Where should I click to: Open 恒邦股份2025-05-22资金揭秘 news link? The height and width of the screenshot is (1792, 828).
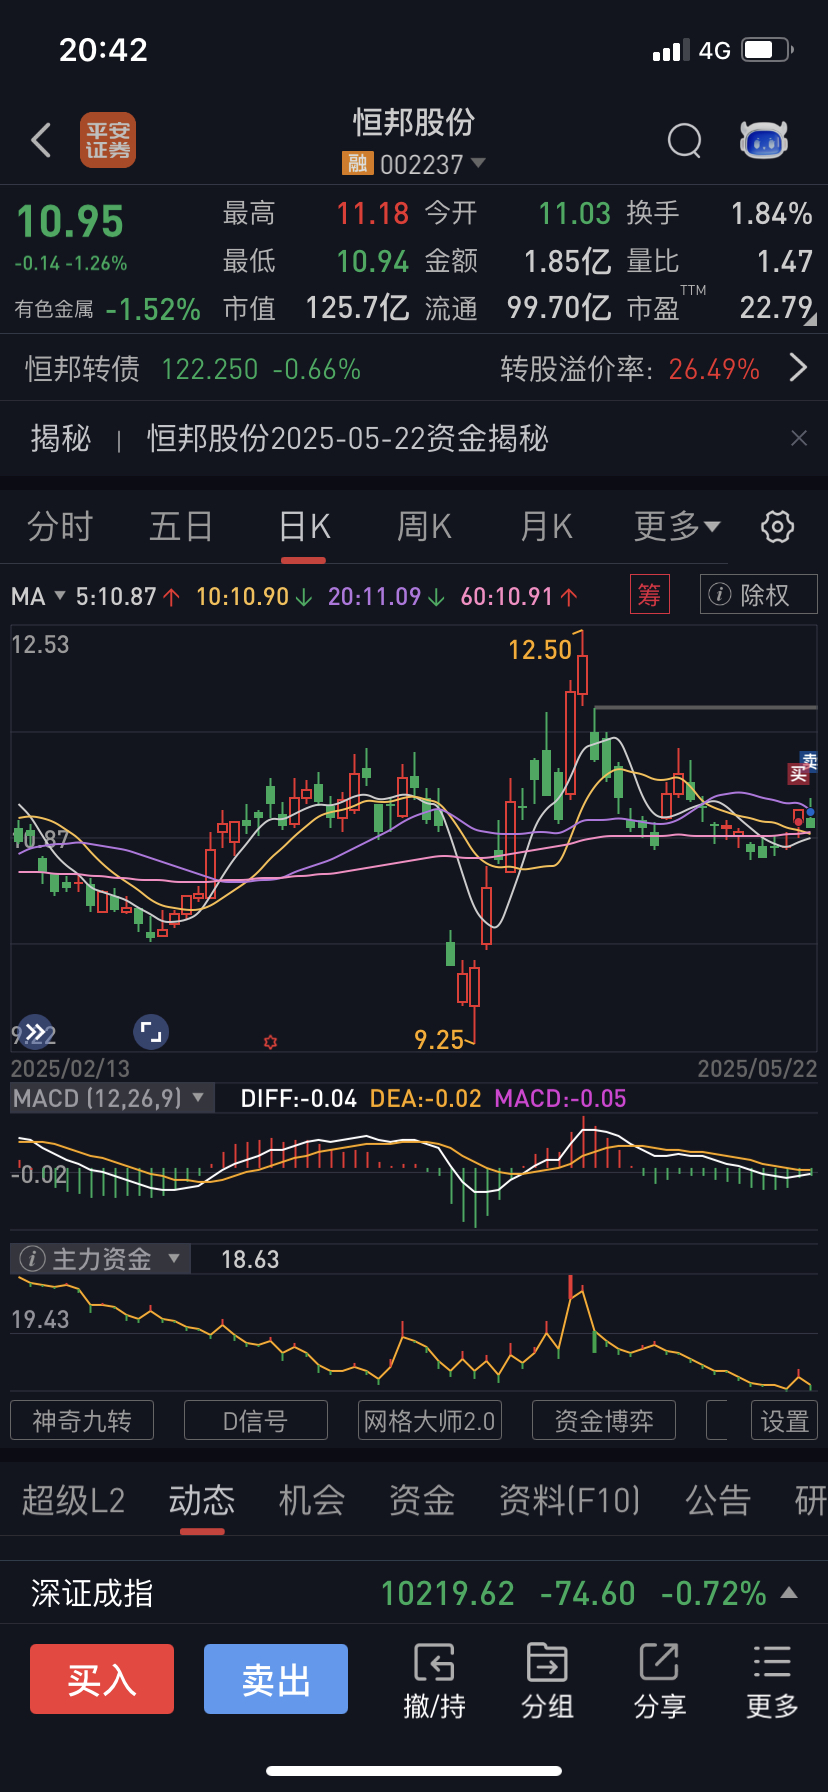348,438
